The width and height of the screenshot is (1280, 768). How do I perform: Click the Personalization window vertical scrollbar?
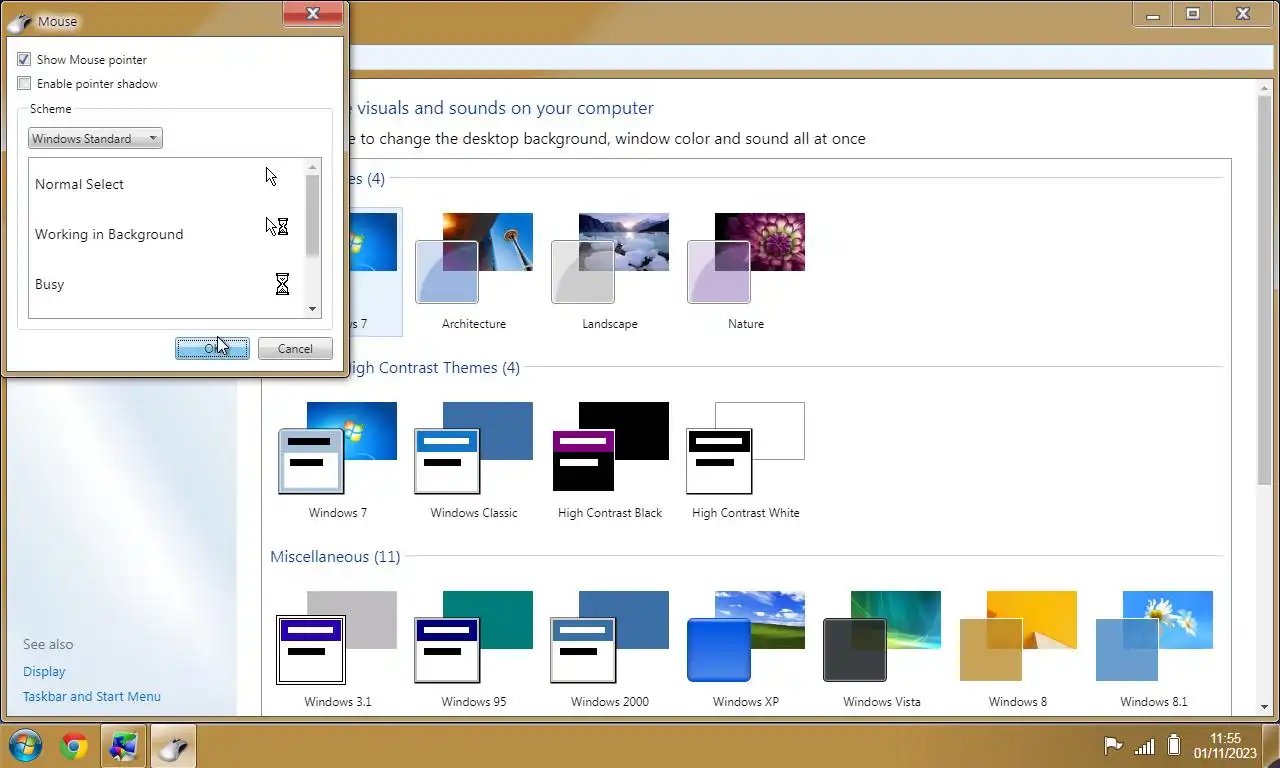coord(1264,400)
